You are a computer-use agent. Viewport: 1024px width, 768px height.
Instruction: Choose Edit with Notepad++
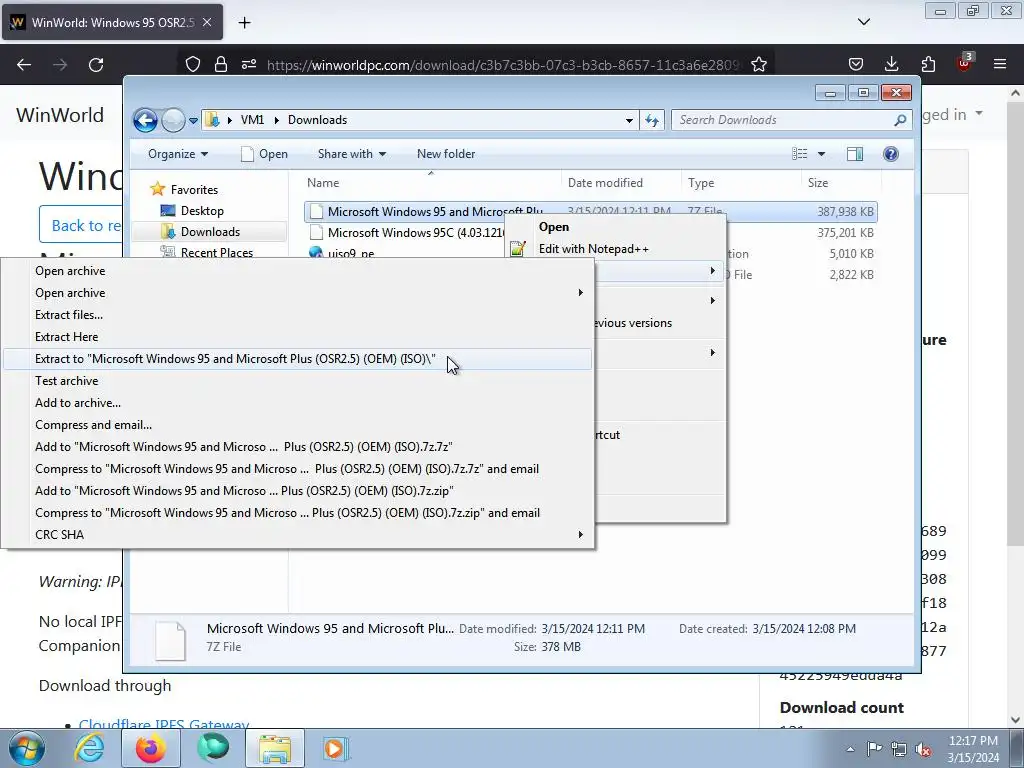[x=594, y=249]
